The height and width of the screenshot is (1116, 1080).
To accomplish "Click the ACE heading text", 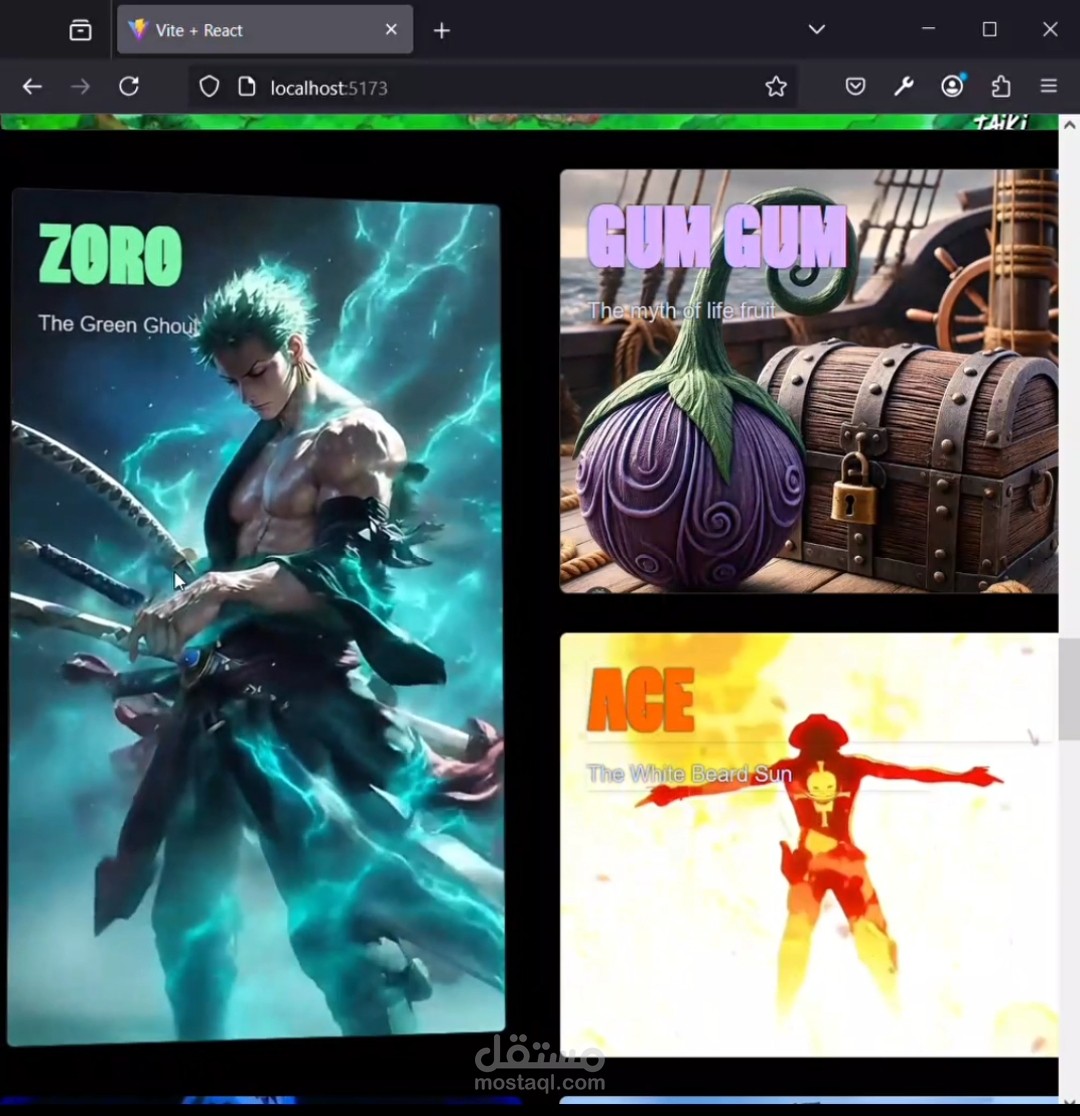I will (641, 700).
